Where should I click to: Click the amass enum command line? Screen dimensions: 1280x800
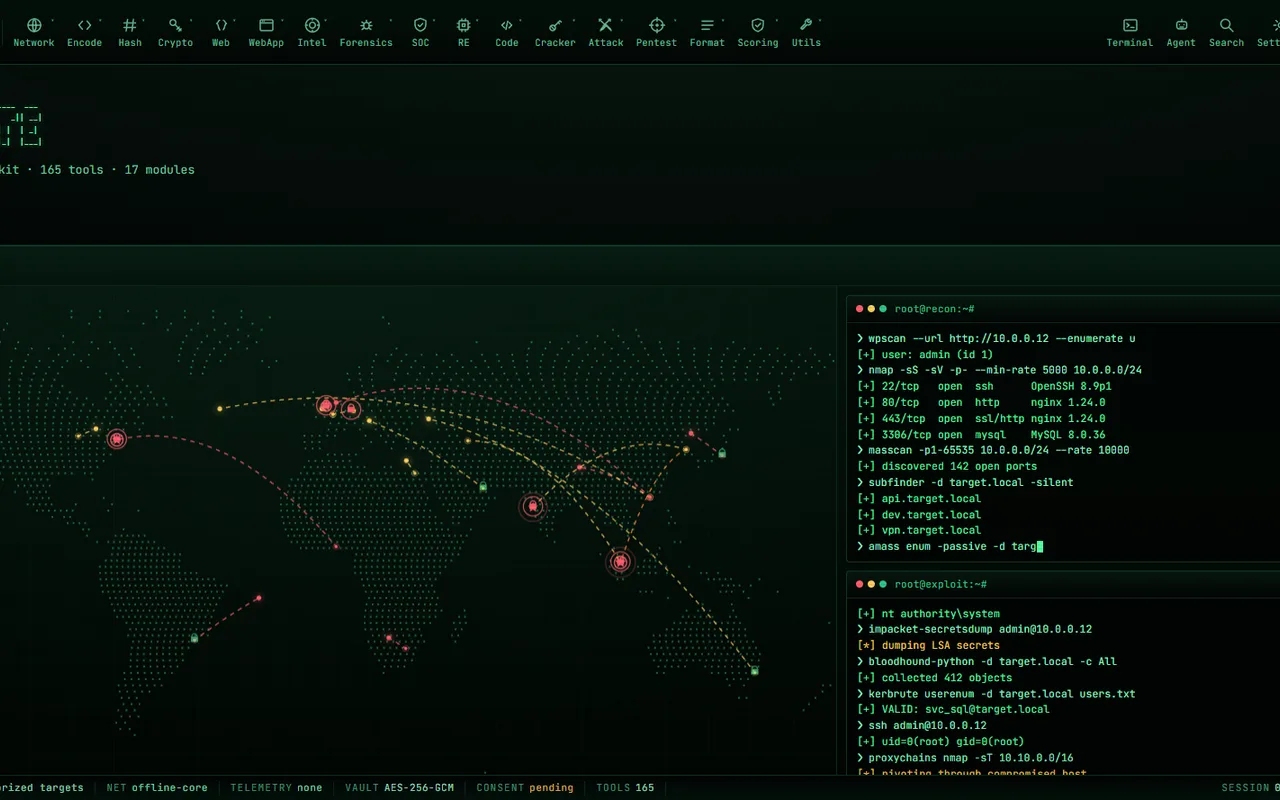pyautogui.click(x=949, y=546)
